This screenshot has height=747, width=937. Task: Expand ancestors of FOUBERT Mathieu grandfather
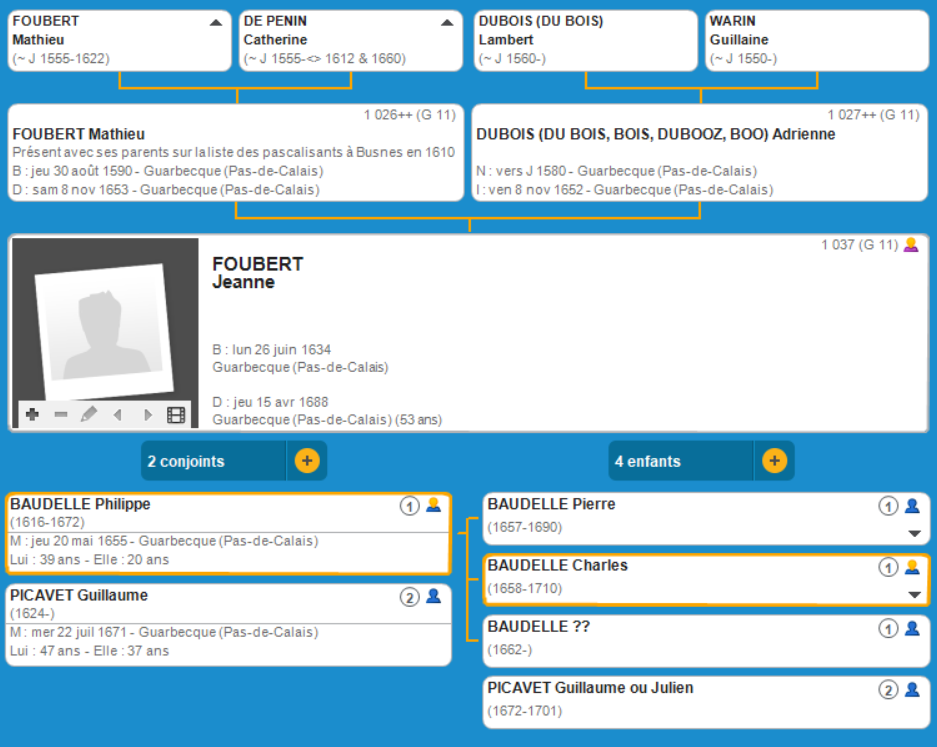216,22
